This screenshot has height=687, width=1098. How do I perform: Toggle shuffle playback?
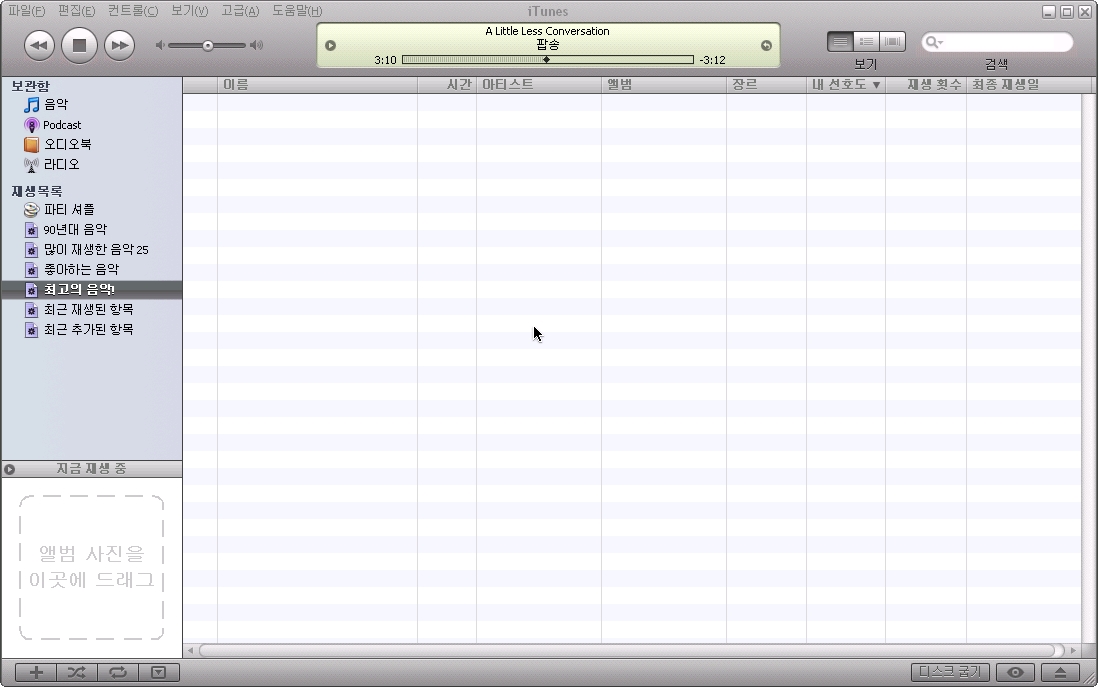[x=77, y=673]
